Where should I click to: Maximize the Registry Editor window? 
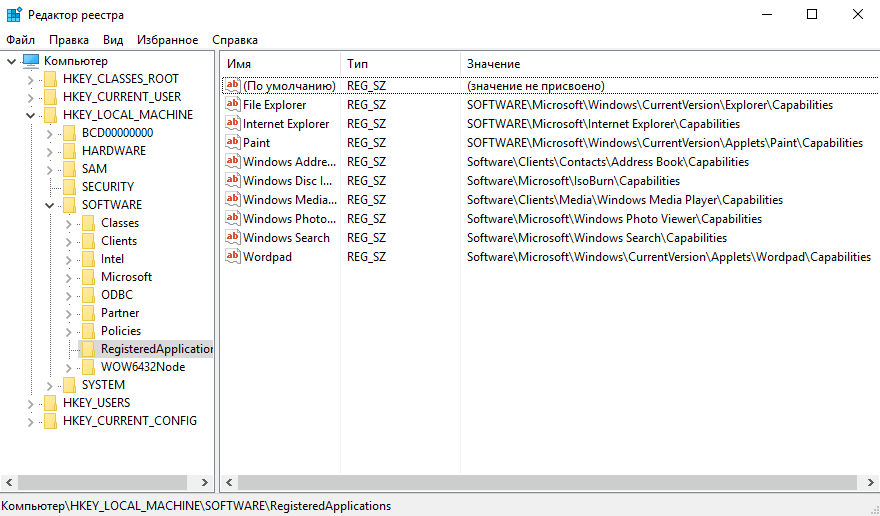coord(812,14)
